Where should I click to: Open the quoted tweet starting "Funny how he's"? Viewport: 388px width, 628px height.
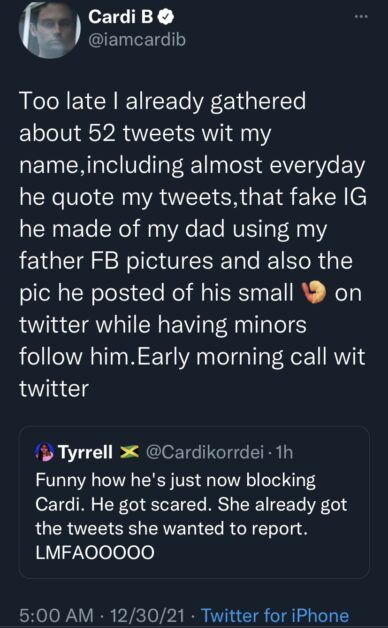(x=194, y=503)
